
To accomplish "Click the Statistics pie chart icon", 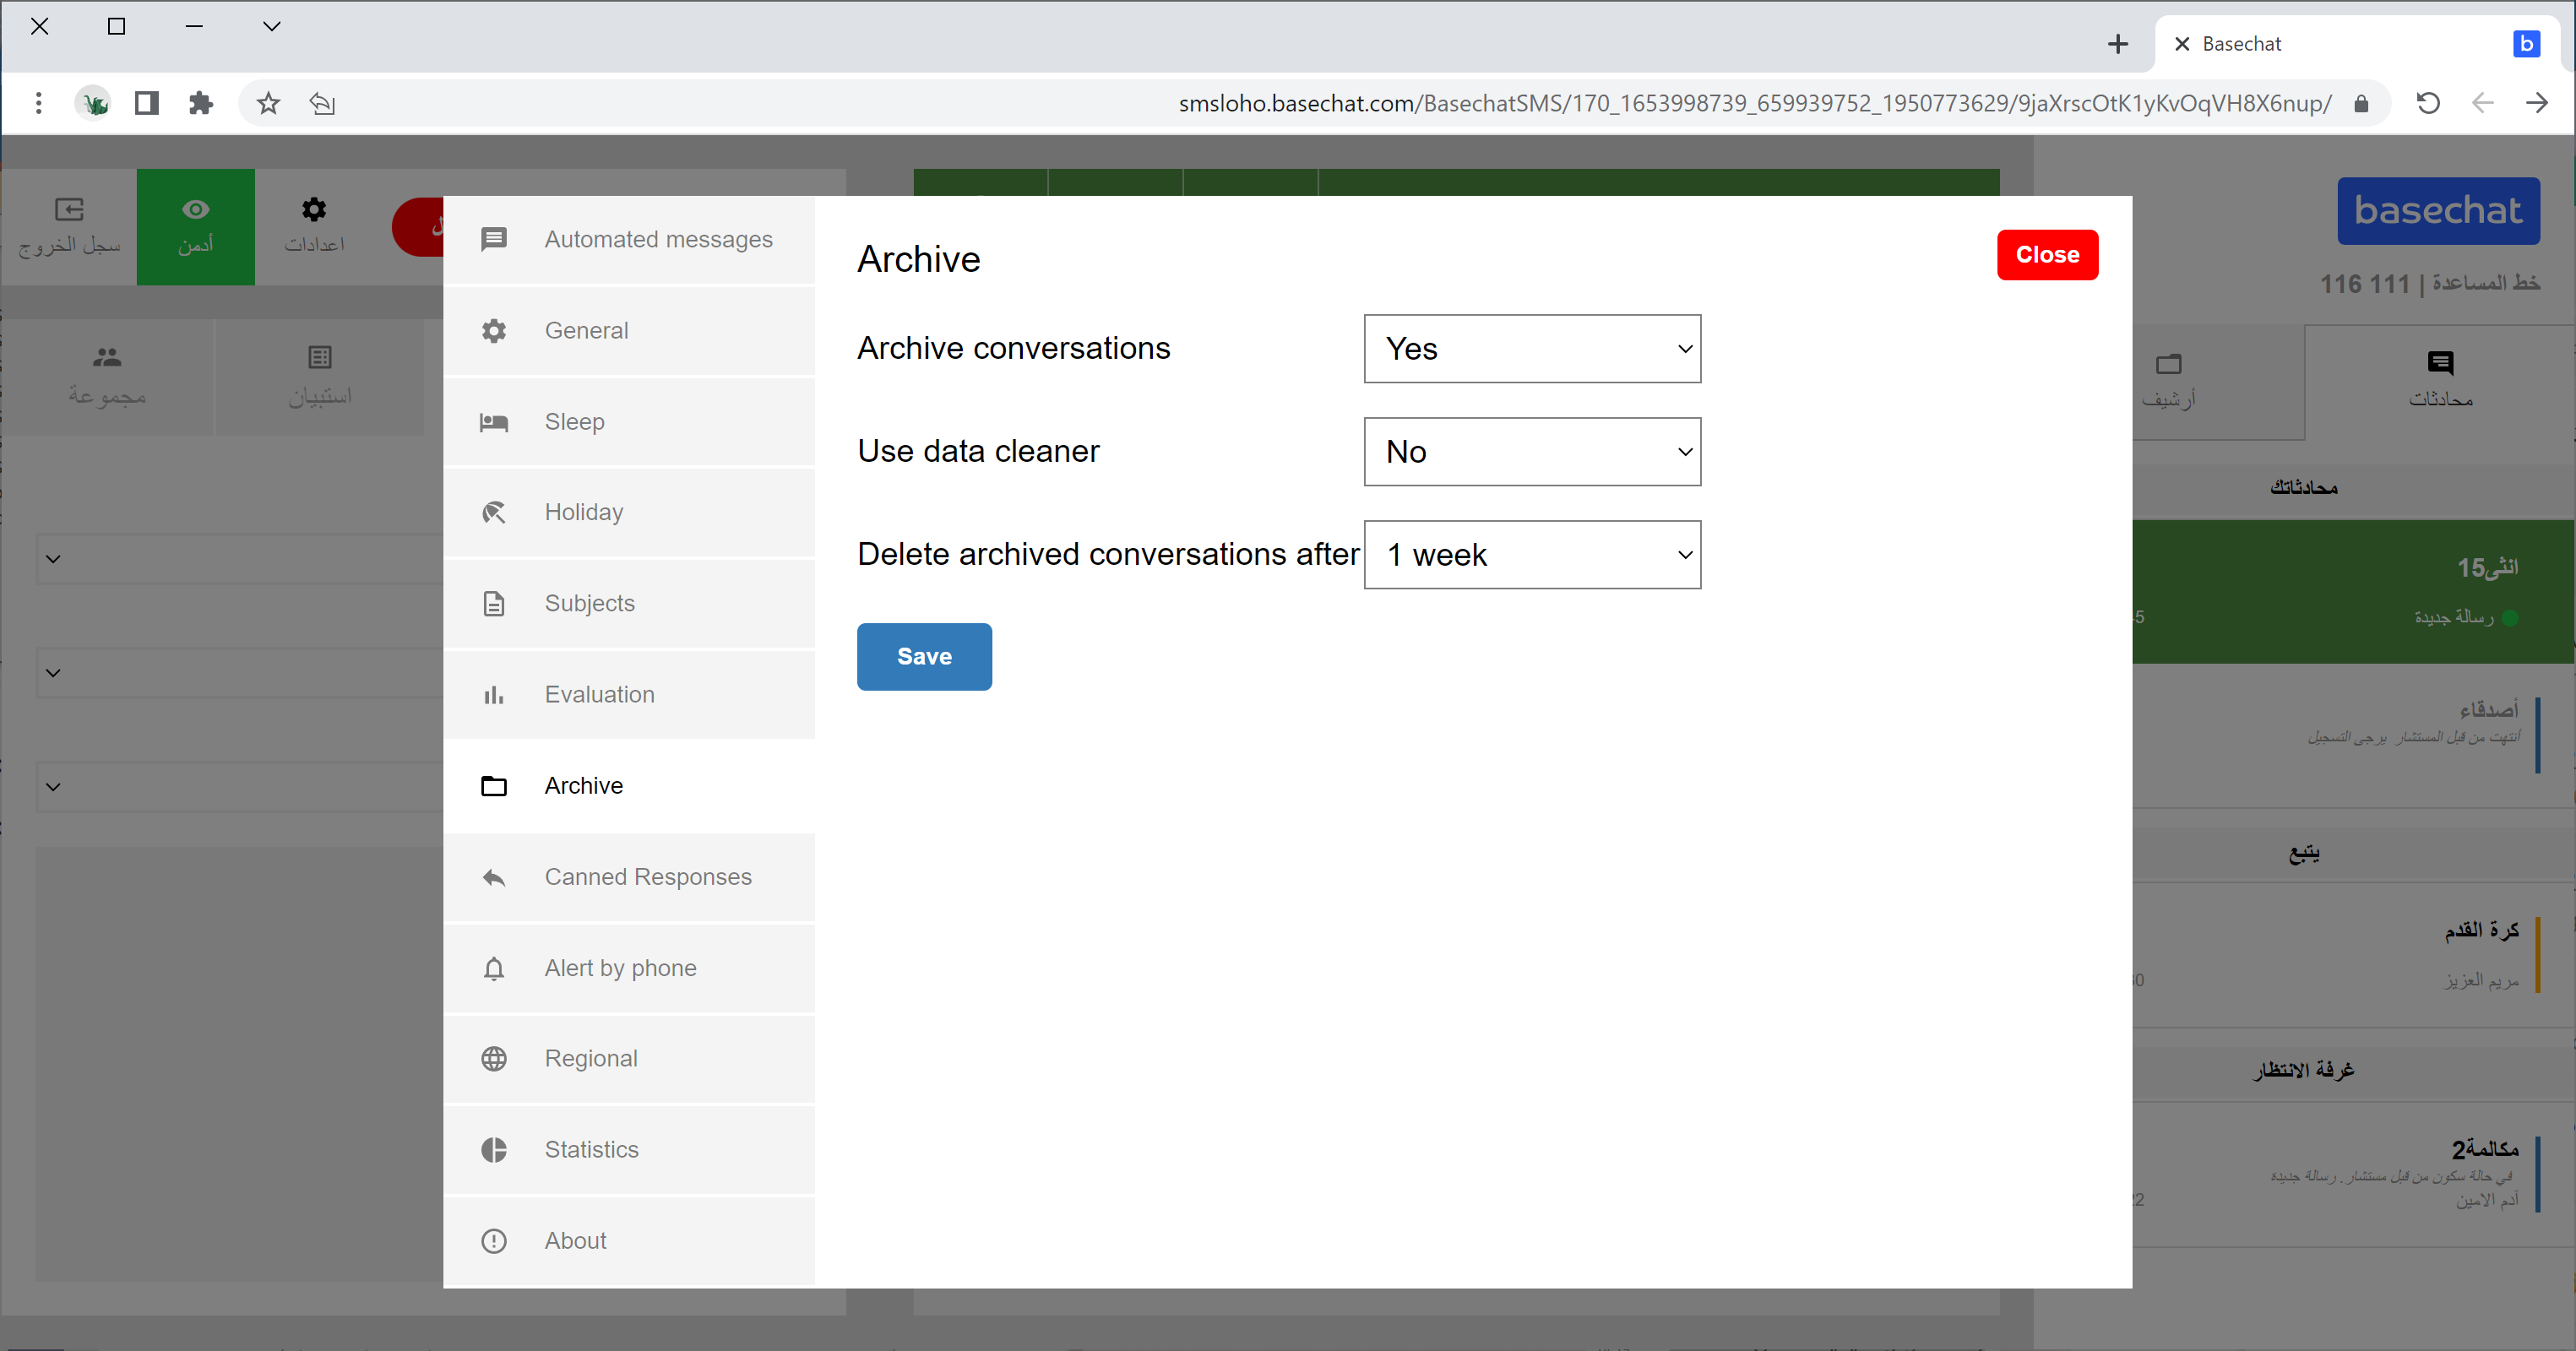I will click(494, 1150).
